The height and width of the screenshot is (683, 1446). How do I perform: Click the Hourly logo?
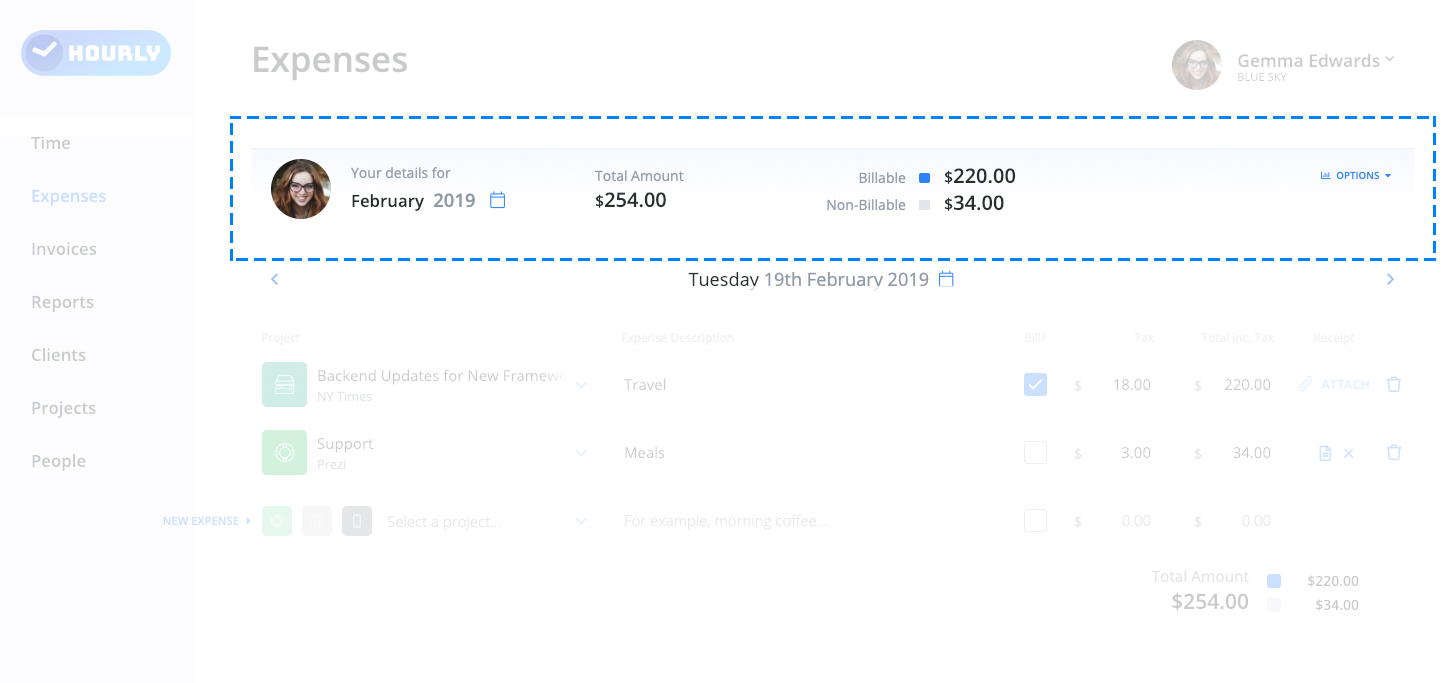96,53
